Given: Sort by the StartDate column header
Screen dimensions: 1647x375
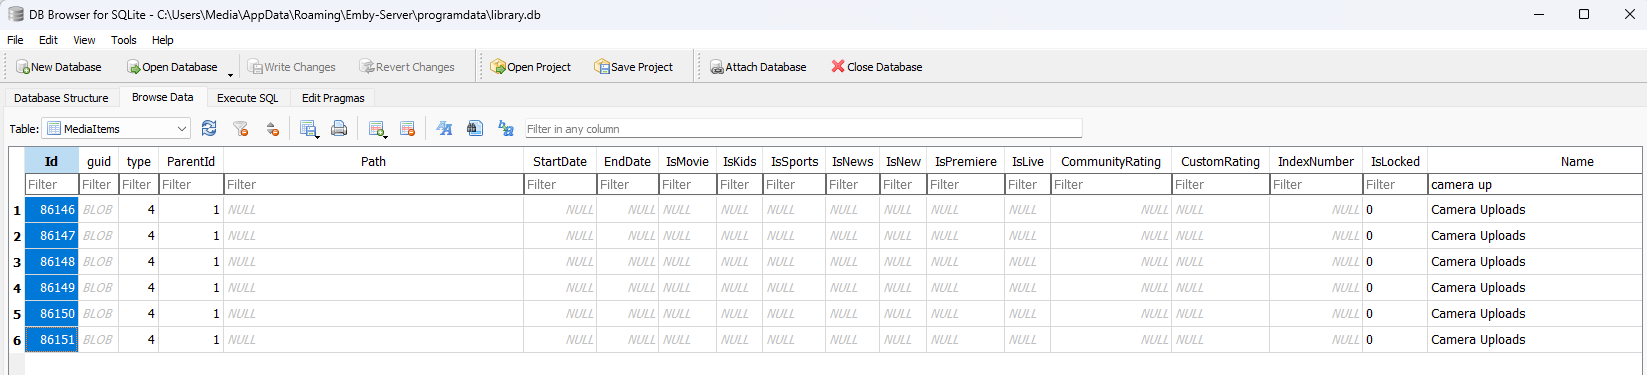Looking at the screenshot, I should coord(560,161).
